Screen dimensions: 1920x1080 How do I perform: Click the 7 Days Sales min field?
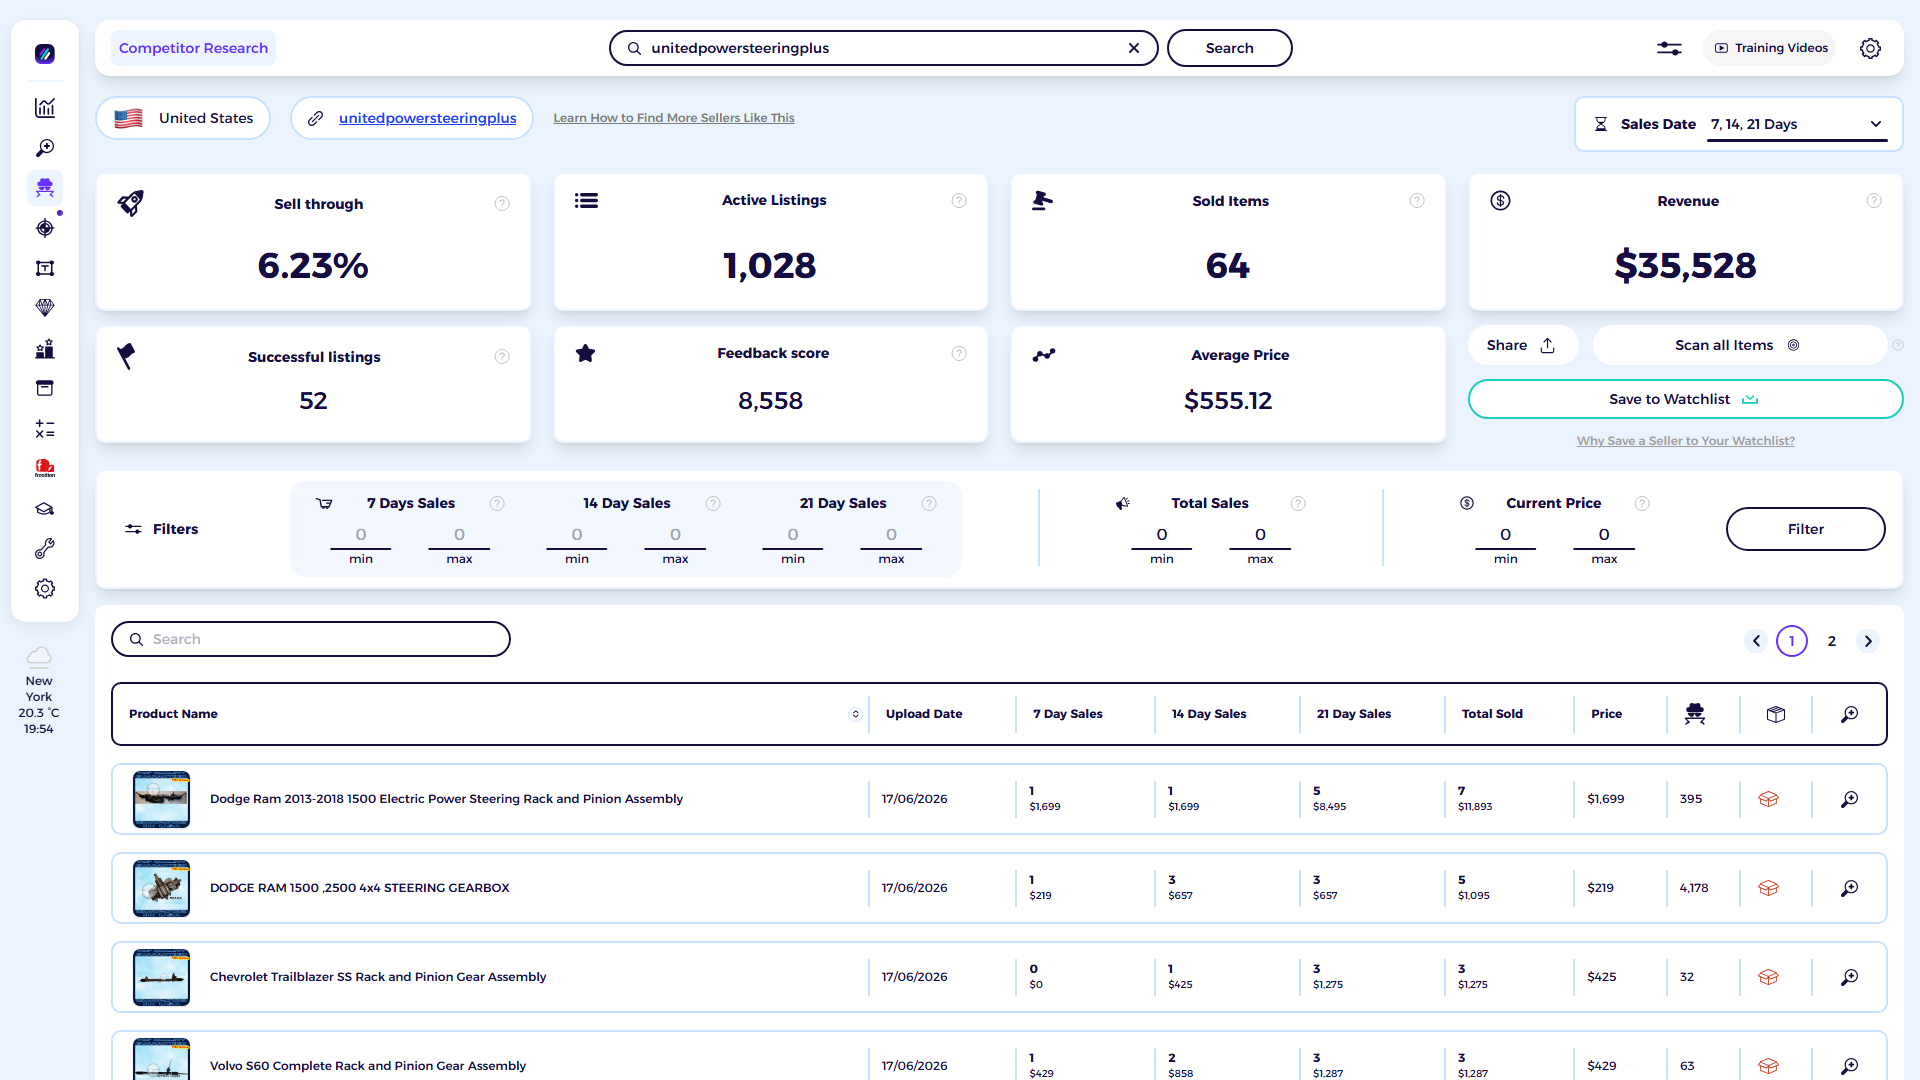361,536
